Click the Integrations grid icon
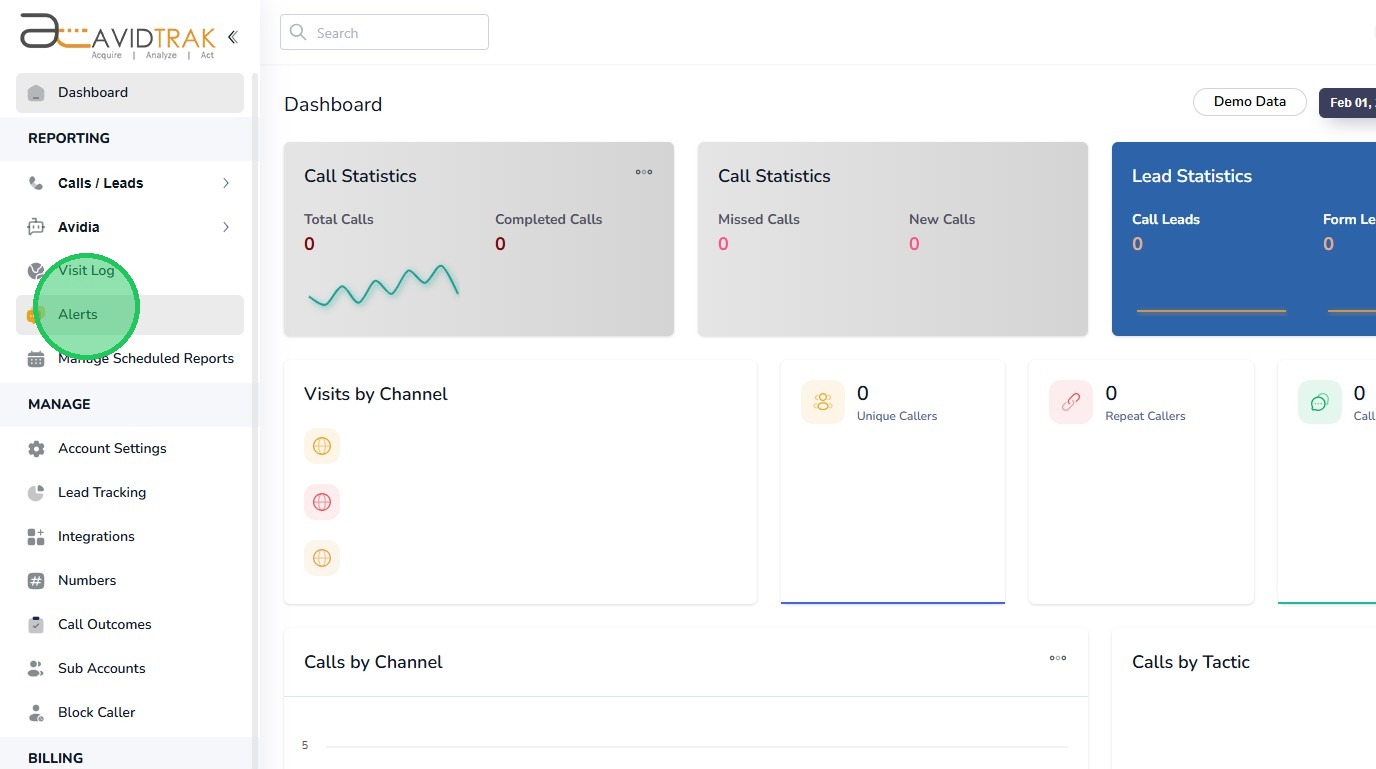This screenshot has height=769, width=1376. tap(36, 537)
